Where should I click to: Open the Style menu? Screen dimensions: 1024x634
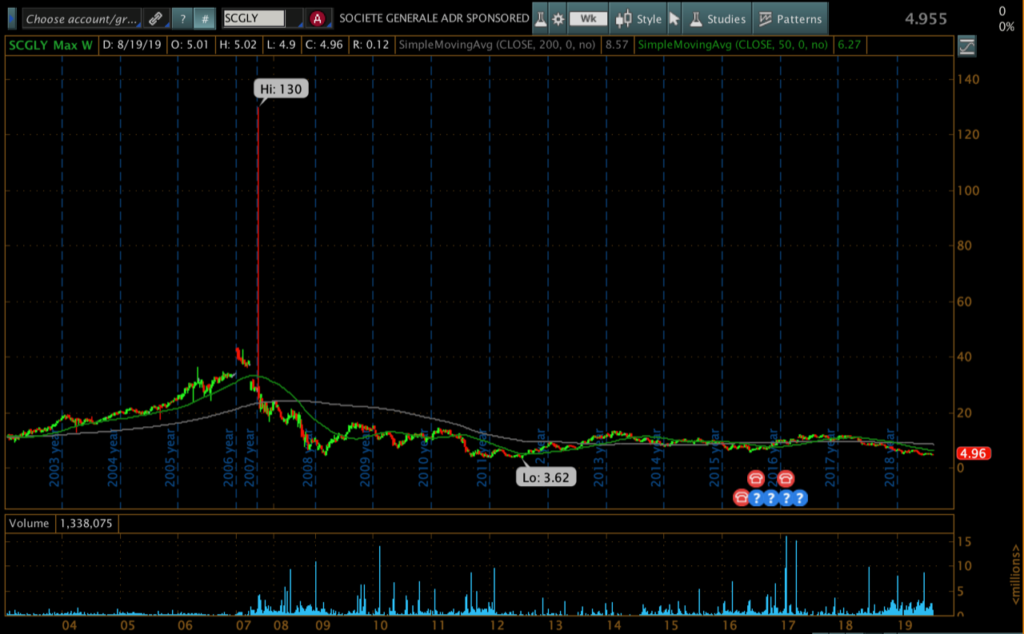639,19
